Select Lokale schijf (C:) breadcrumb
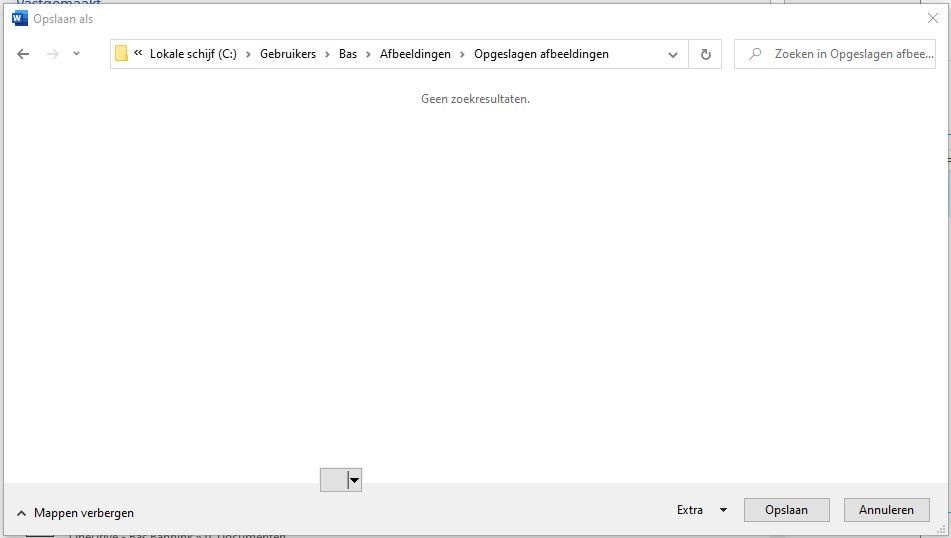Screen dimensions: 951x538 tap(193, 54)
